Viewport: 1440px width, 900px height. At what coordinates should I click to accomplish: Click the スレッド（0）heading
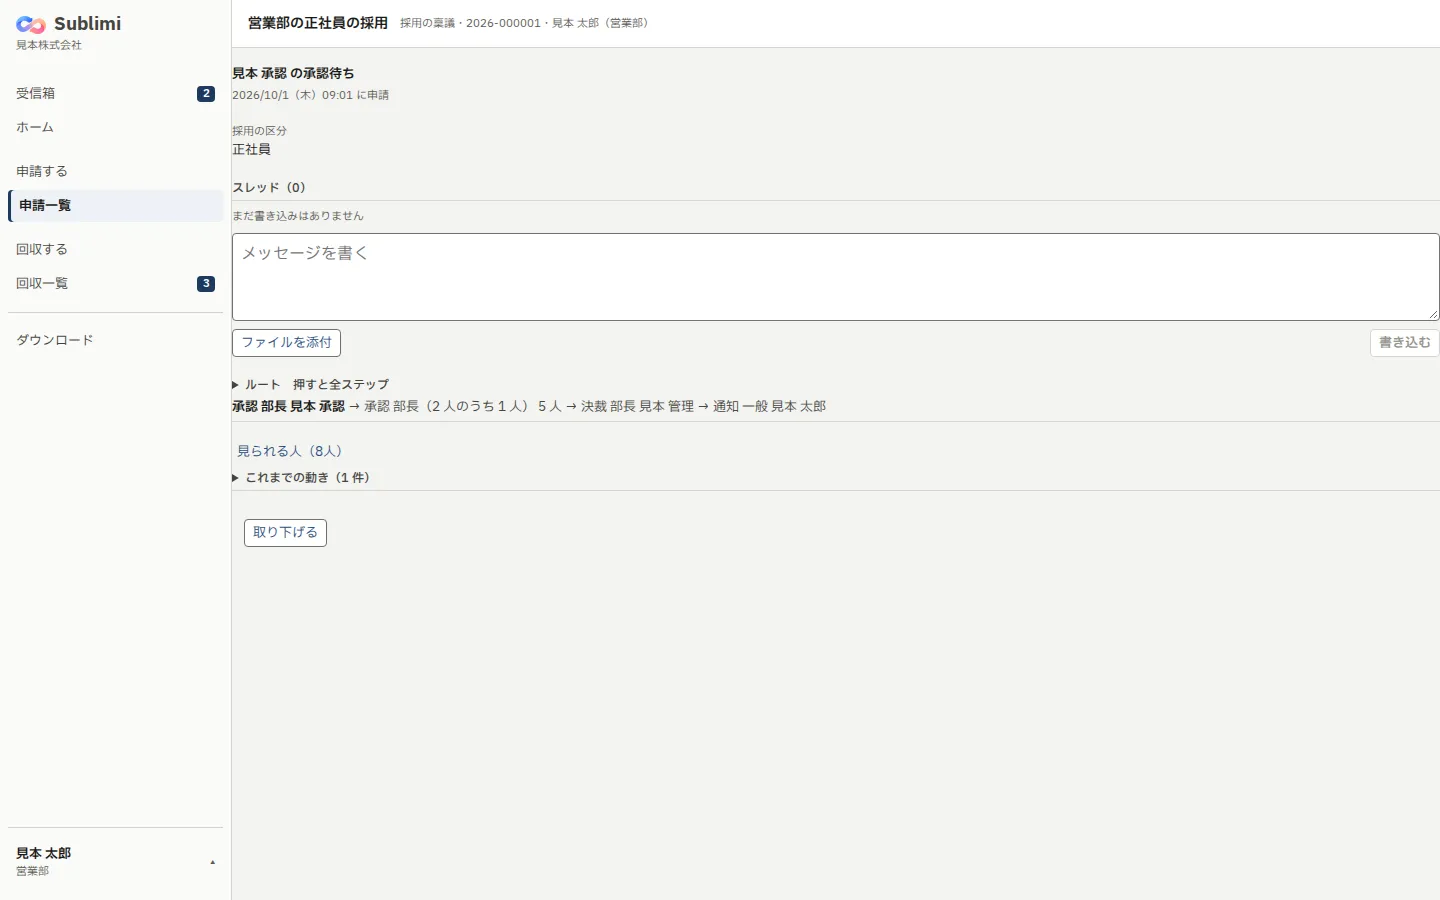pyautogui.click(x=269, y=187)
